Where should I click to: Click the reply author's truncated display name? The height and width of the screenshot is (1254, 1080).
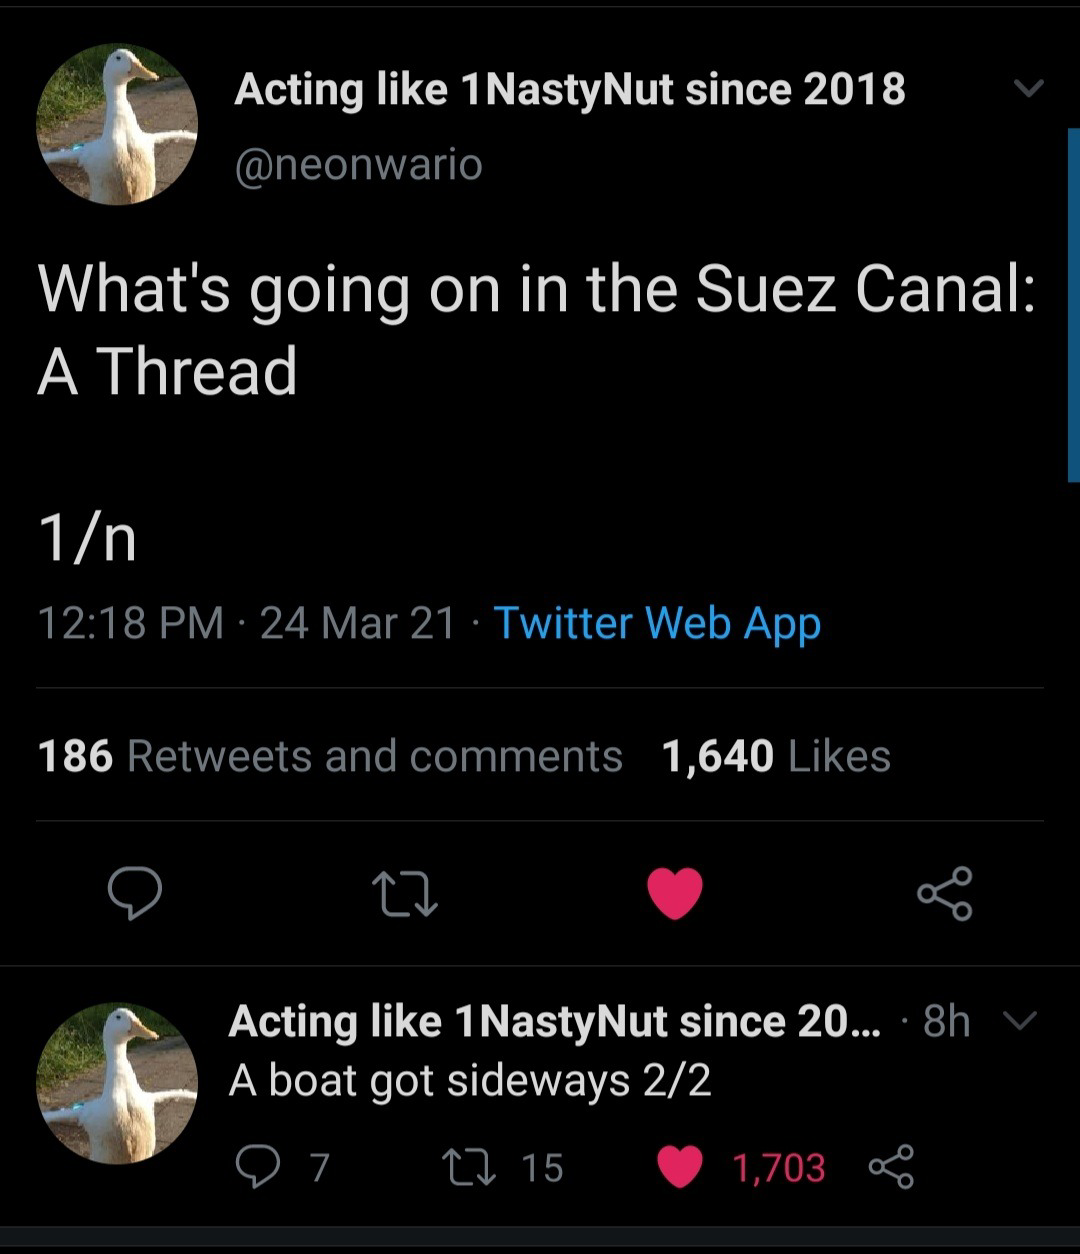(554, 1022)
